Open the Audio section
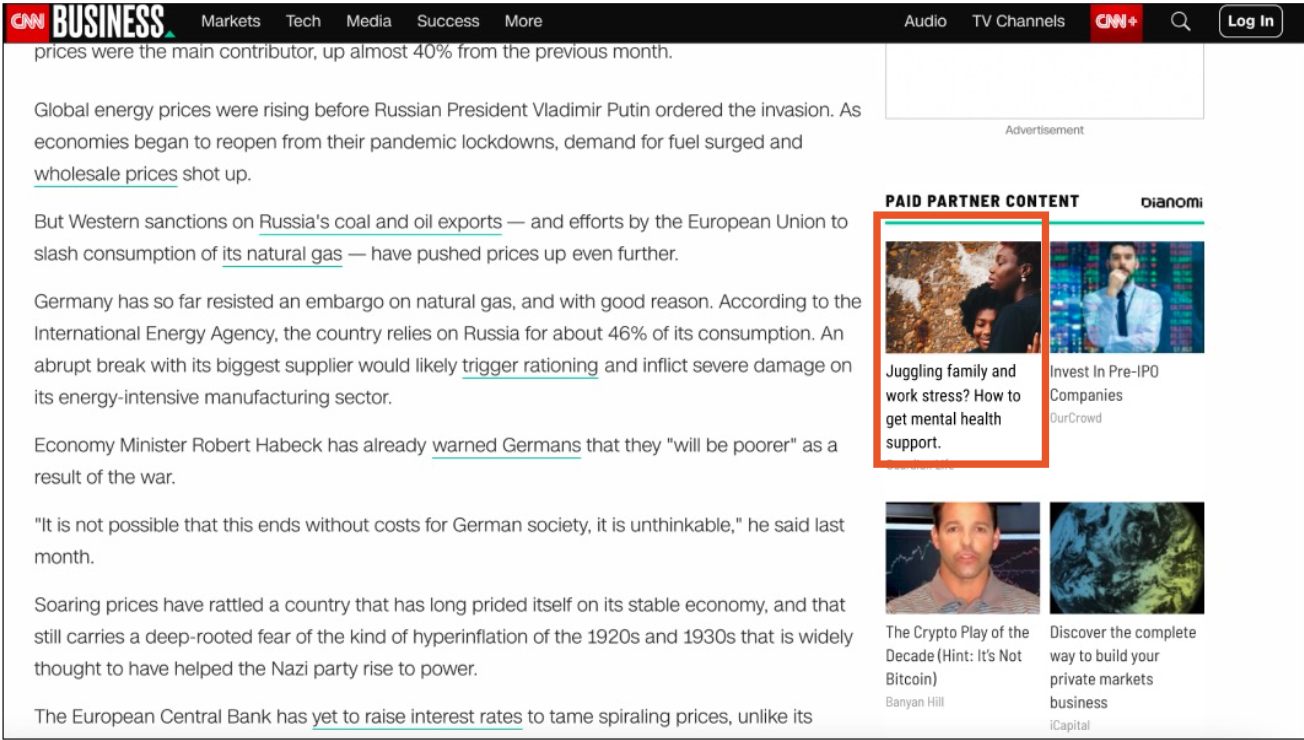Screen dimensions: 1304x740 pos(925,21)
